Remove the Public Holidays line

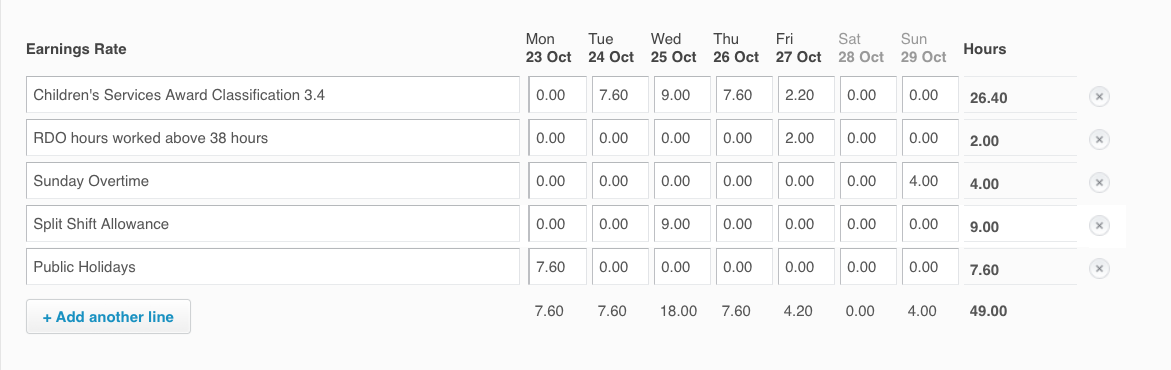(1099, 268)
